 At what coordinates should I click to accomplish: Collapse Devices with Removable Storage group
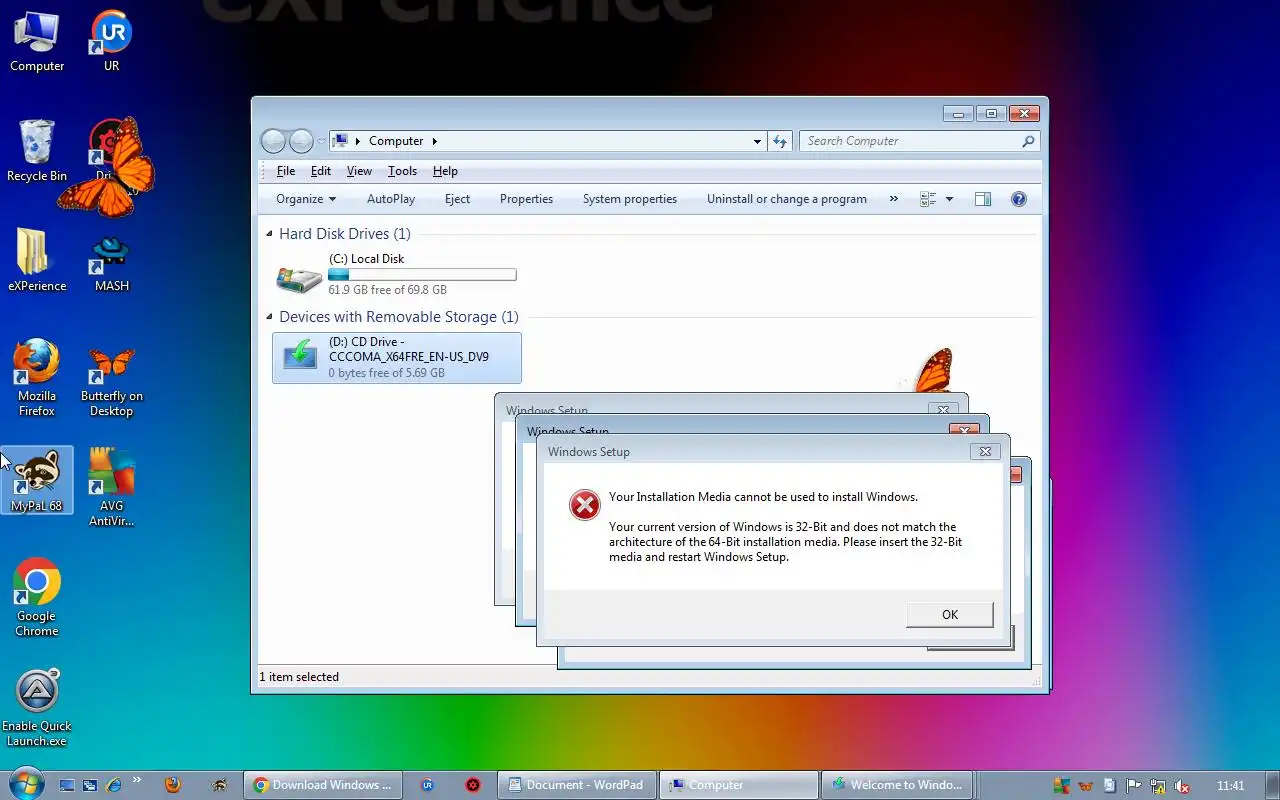pos(269,317)
